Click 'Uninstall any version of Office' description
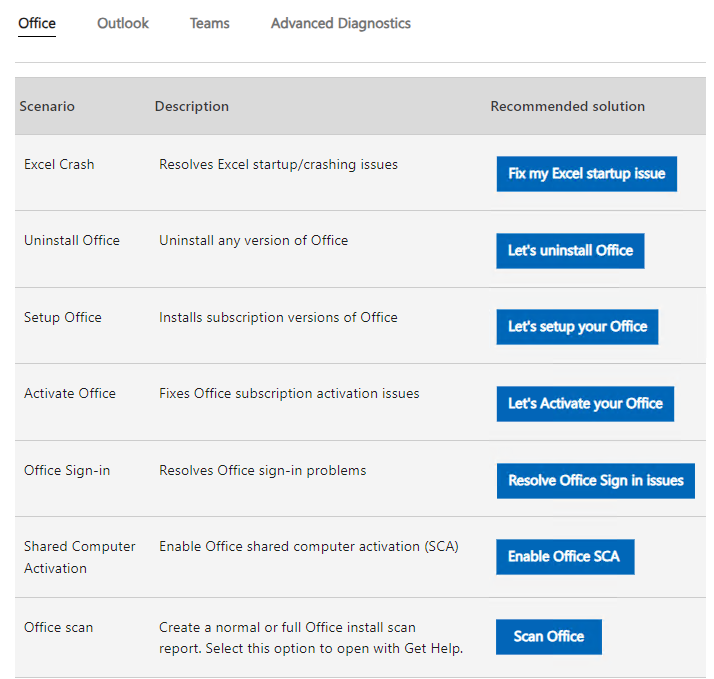 point(253,240)
